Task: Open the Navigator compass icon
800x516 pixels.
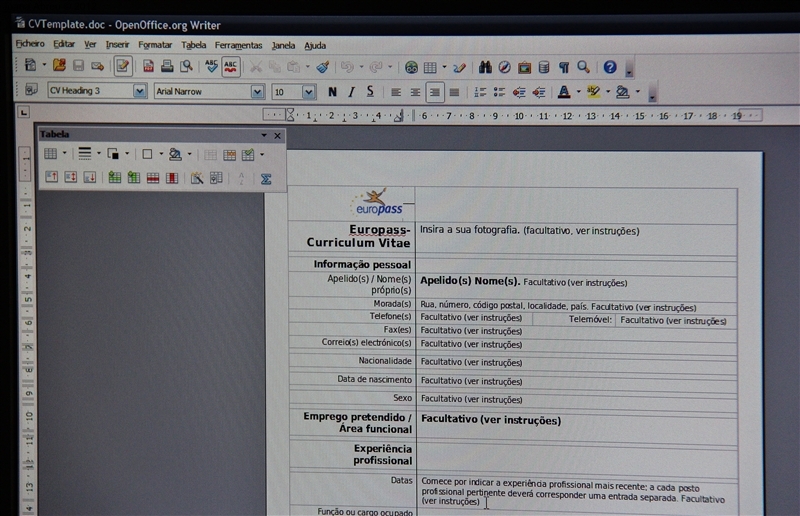Action: click(x=505, y=67)
